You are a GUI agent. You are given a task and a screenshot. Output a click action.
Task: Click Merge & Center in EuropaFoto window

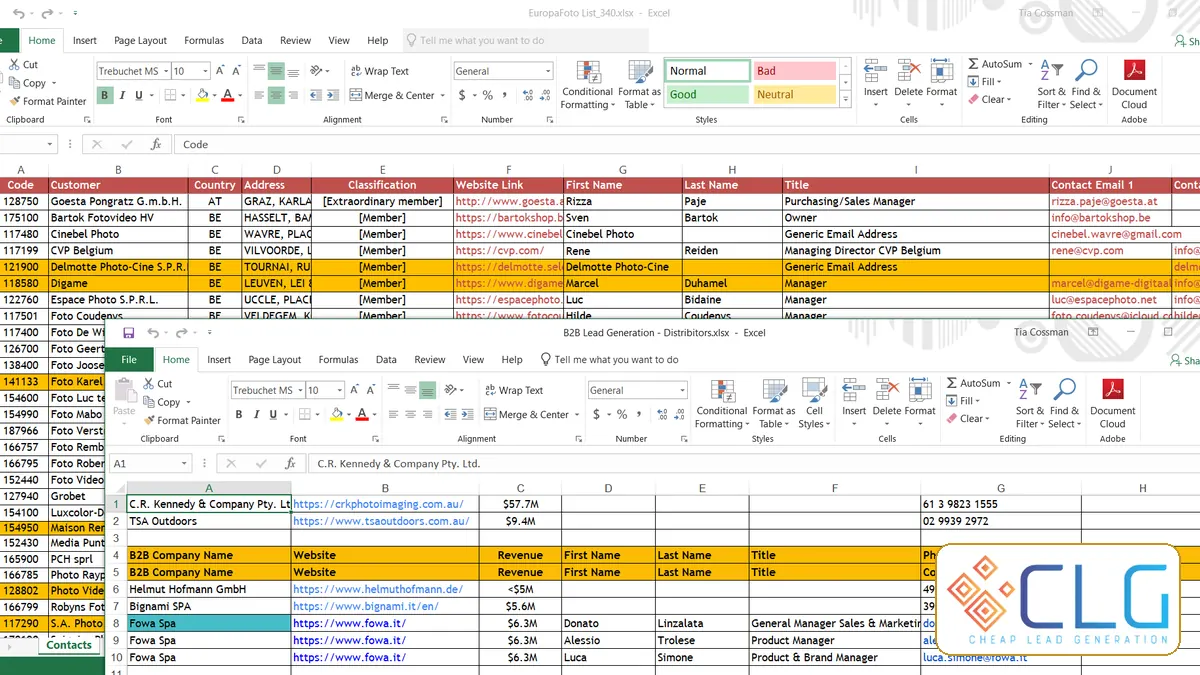pos(392,96)
